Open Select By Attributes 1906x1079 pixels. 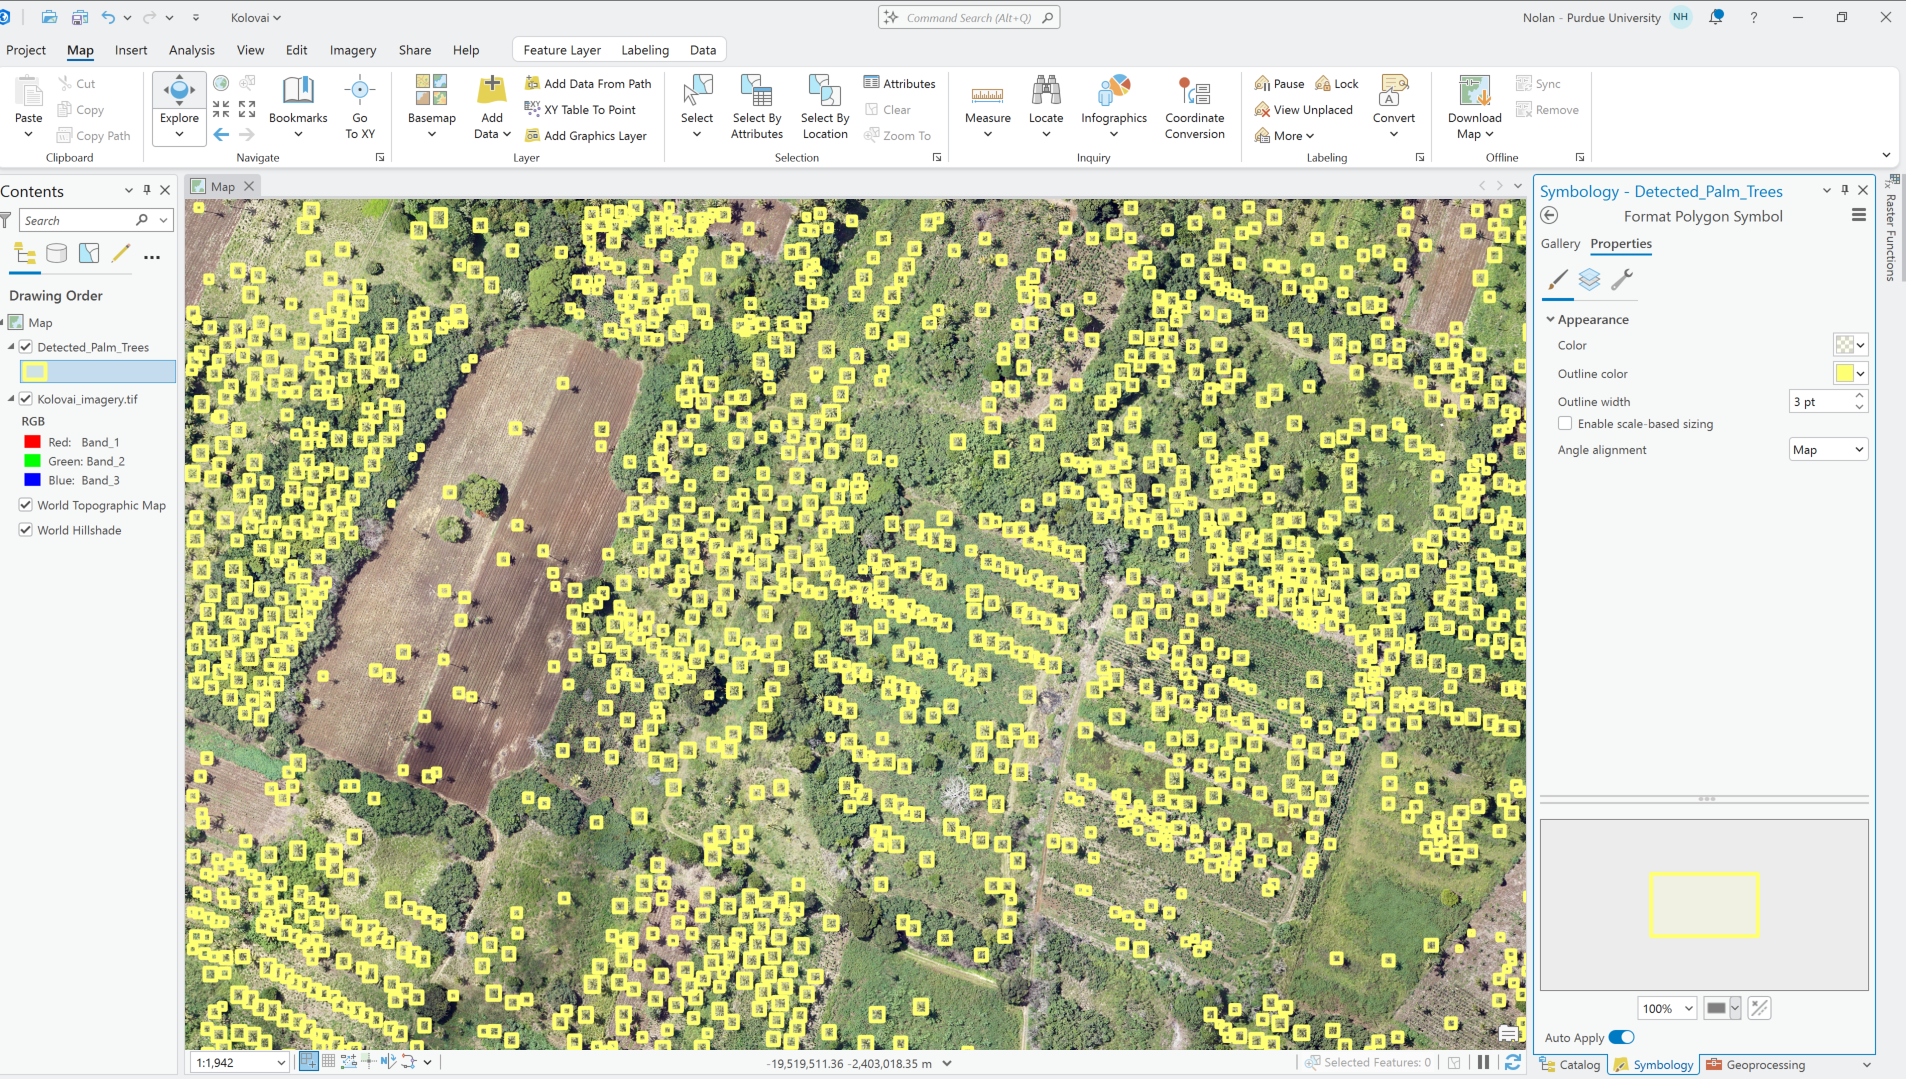click(x=757, y=106)
